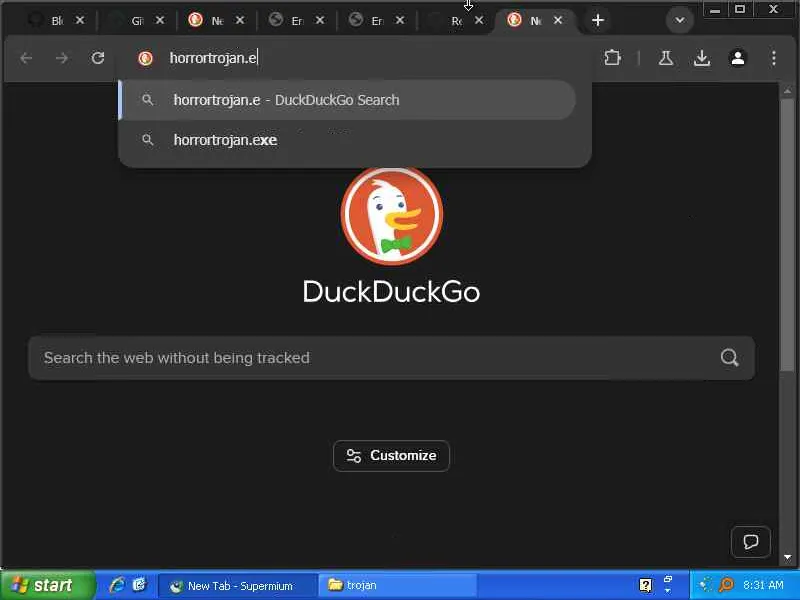Click the scrollbar up arrow

[x=787, y=91]
